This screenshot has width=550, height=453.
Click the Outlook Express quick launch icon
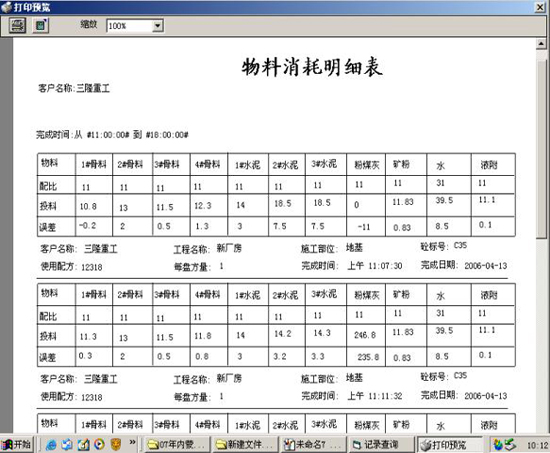(x=67, y=445)
